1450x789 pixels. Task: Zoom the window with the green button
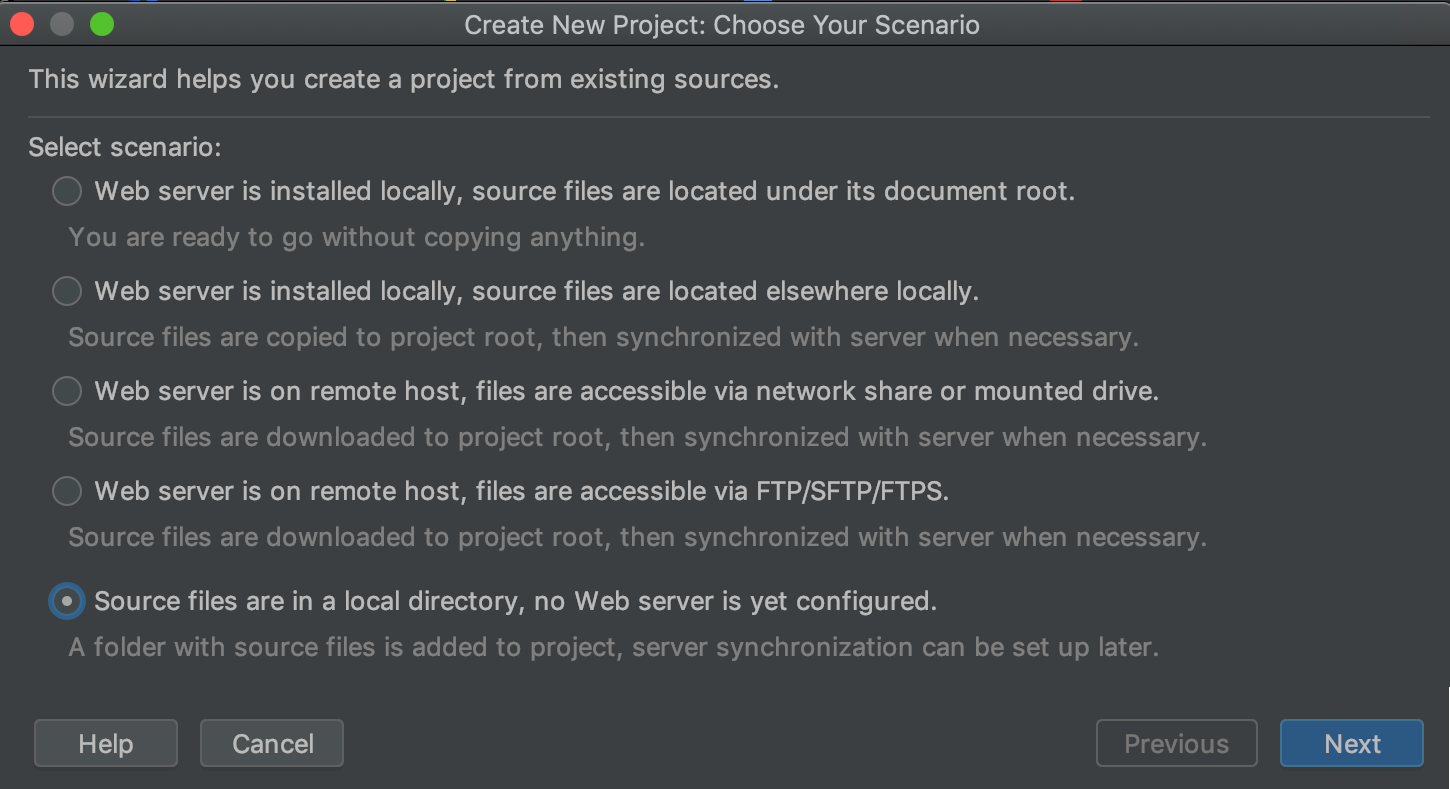(101, 24)
